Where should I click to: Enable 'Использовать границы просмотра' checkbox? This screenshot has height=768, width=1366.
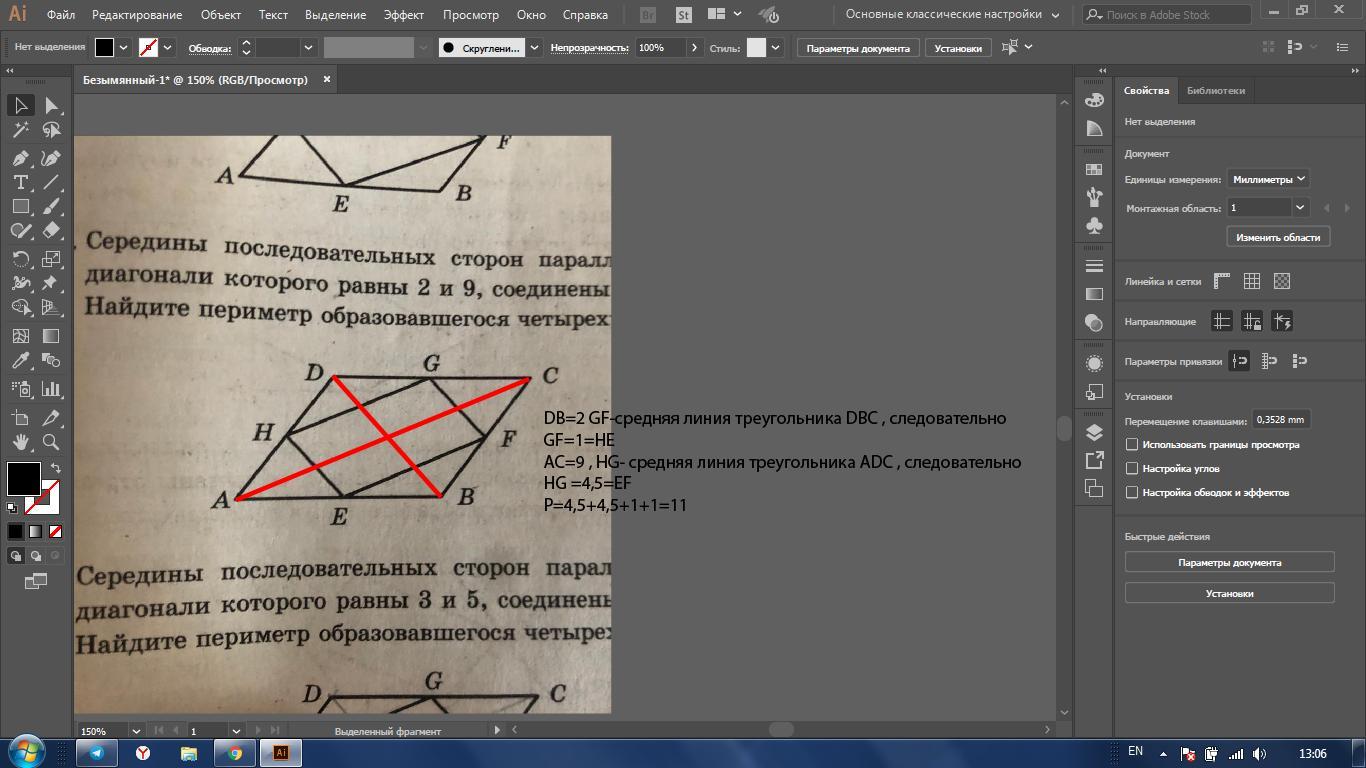[x=1132, y=444]
